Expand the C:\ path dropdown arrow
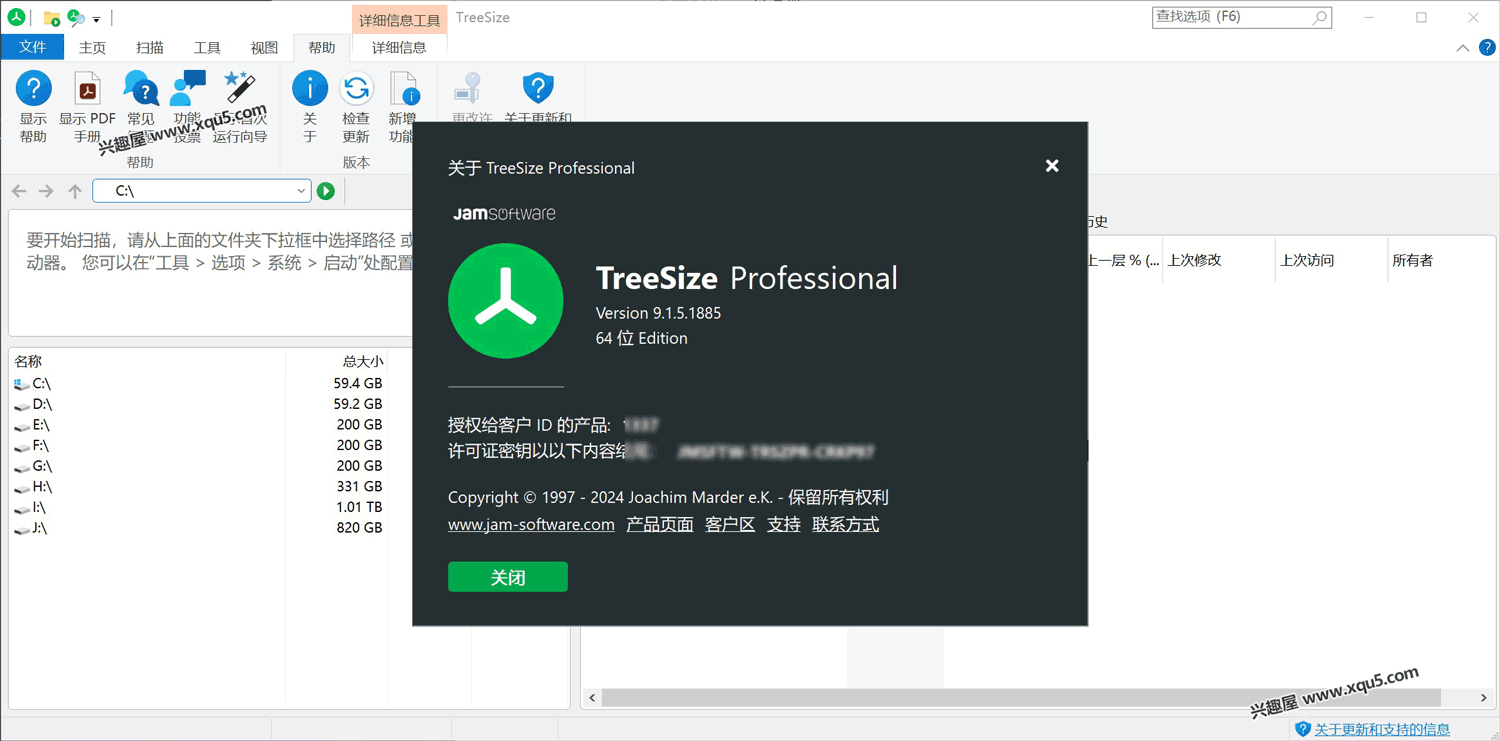This screenshot has width=1500, height=741. click(300, 191)
